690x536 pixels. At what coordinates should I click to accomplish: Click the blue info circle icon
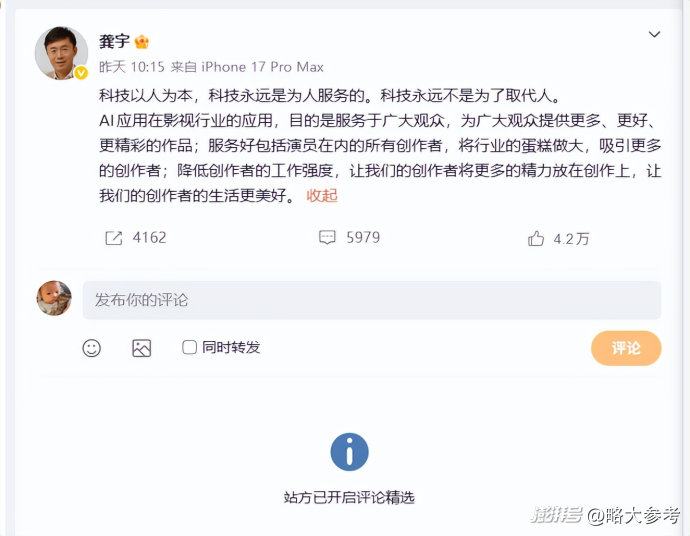coord(349,452)
